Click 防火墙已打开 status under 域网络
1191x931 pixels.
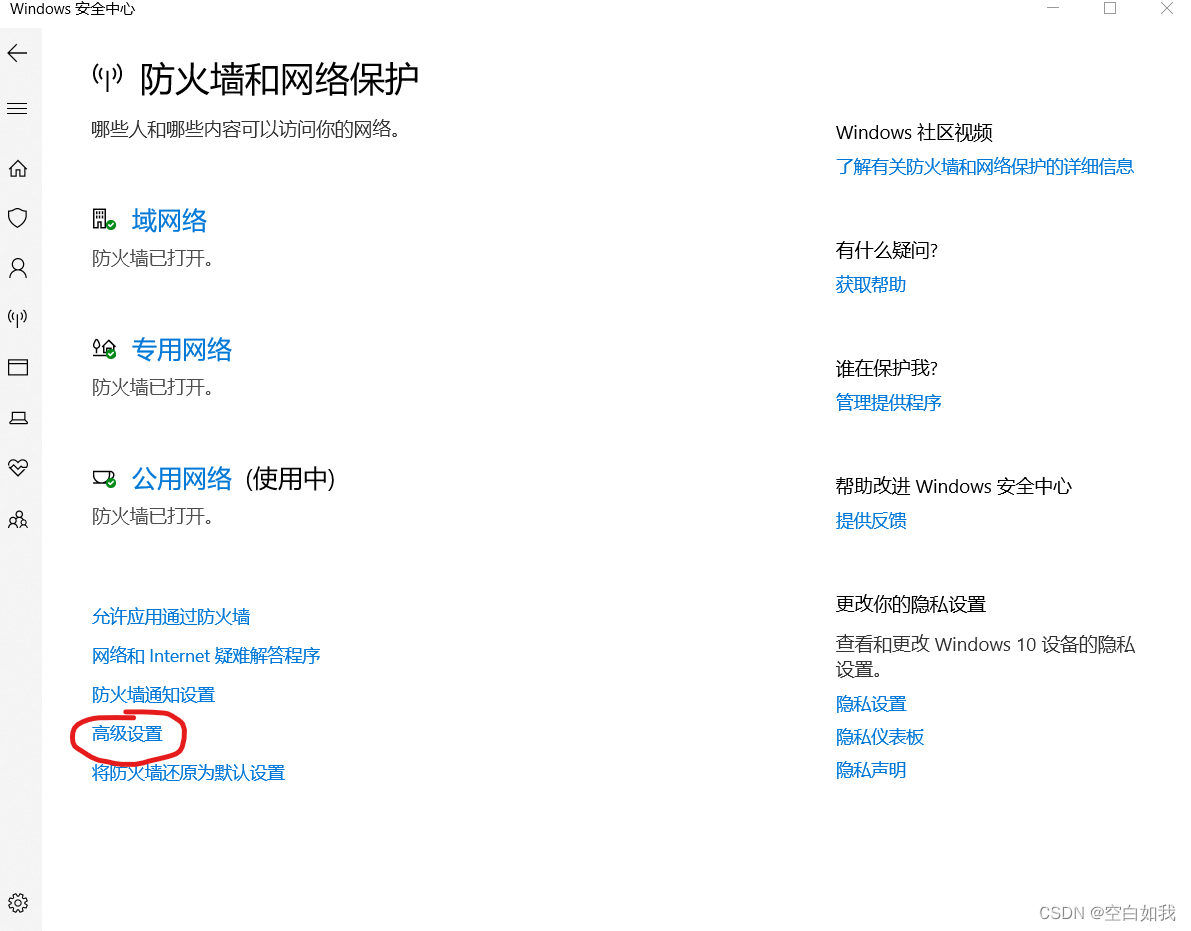(152, 259)
